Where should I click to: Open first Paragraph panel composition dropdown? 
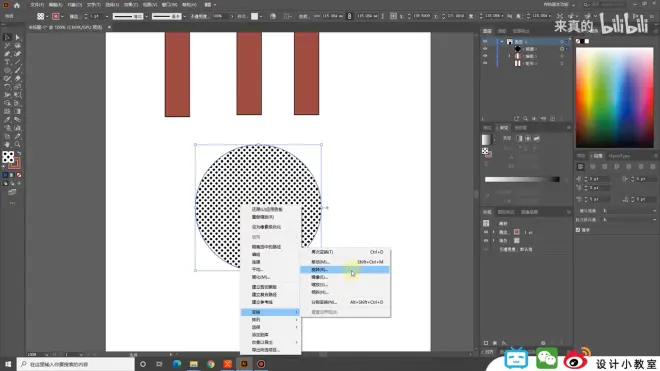(x=629, y=211)
